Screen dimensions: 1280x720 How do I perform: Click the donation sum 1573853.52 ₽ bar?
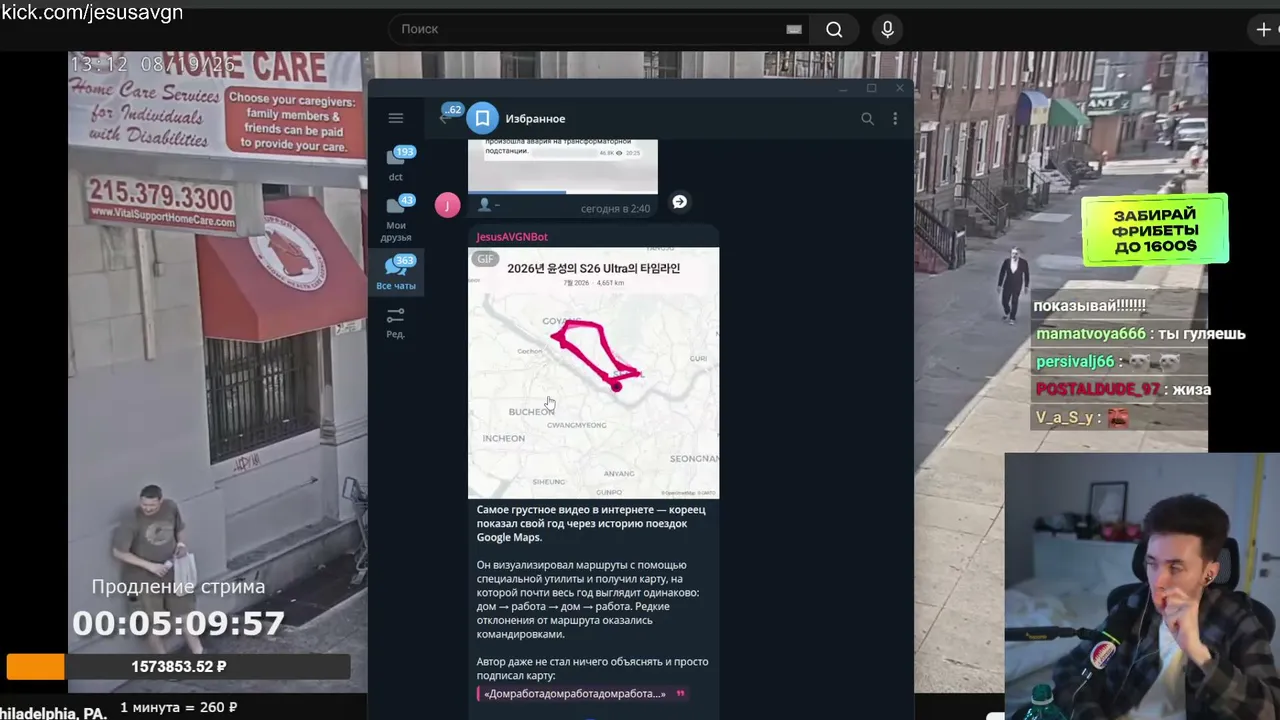179,667
